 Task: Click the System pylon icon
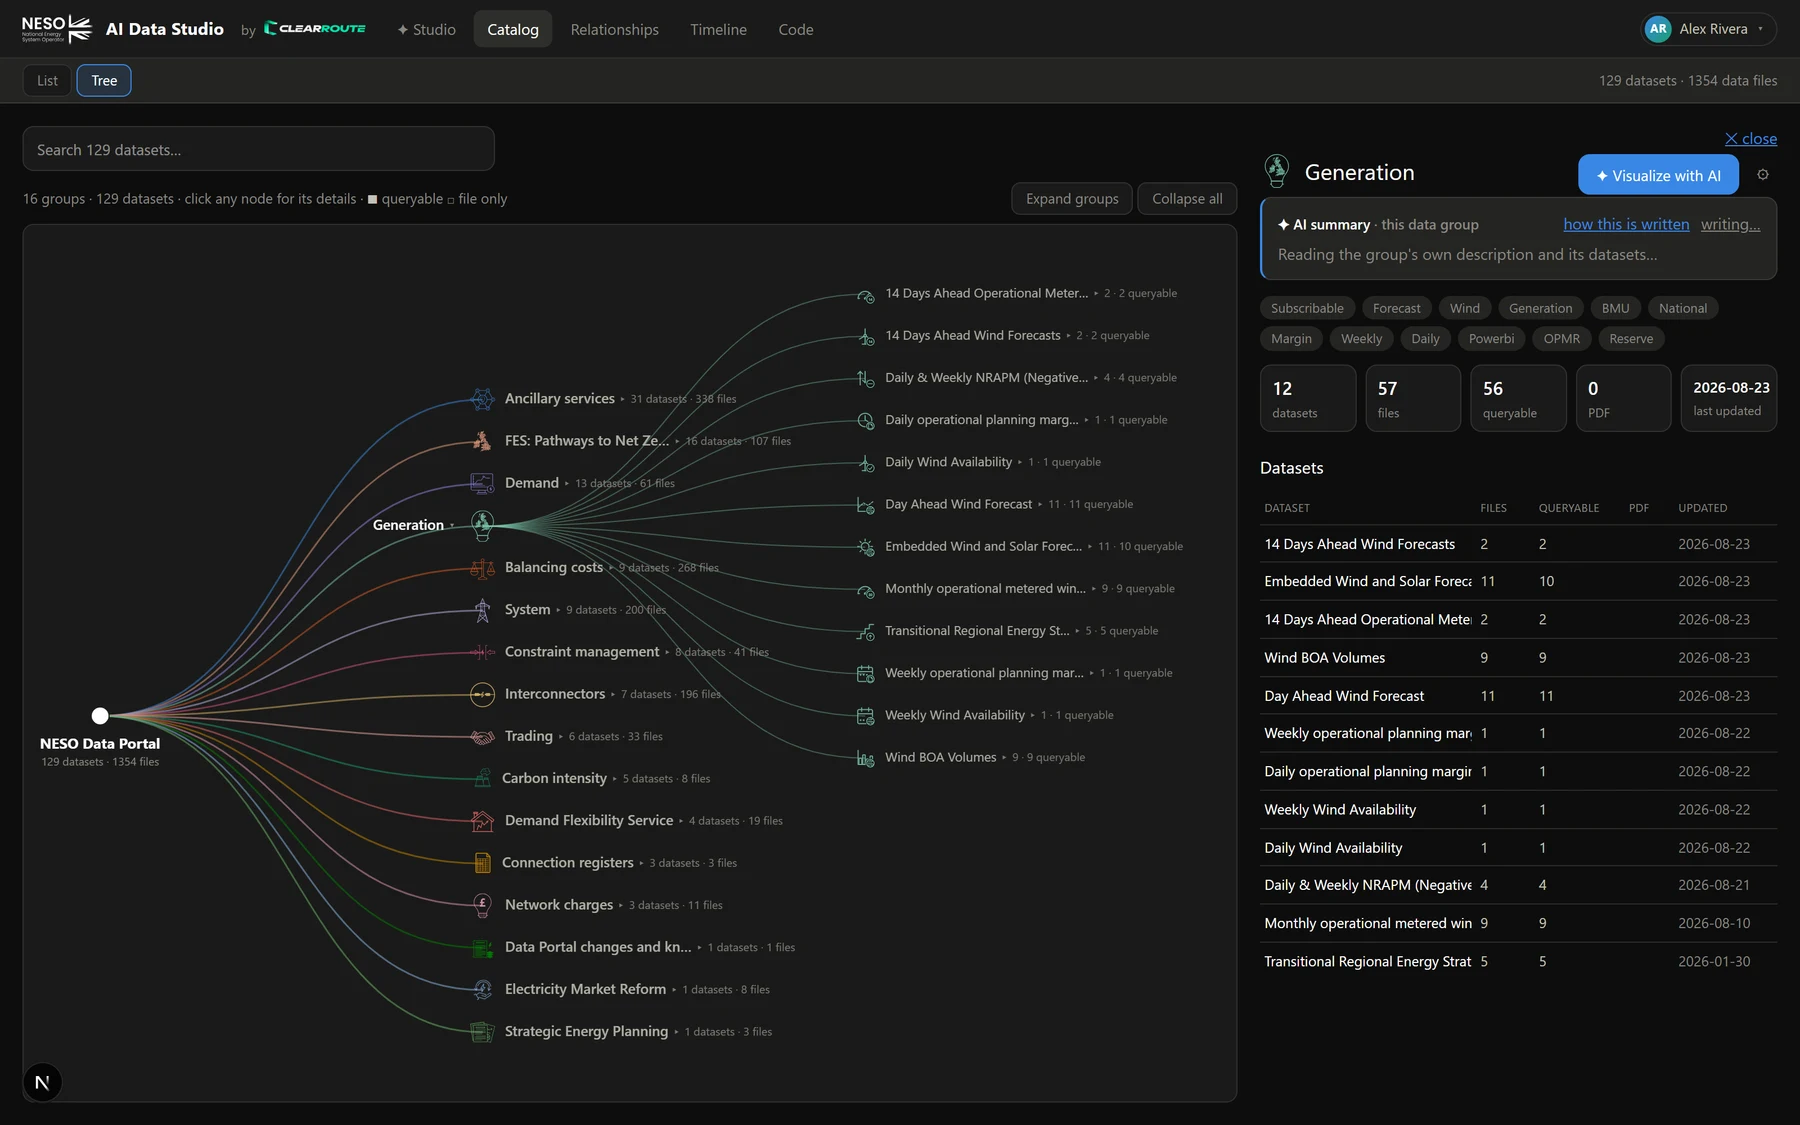(x=482, y=610)
